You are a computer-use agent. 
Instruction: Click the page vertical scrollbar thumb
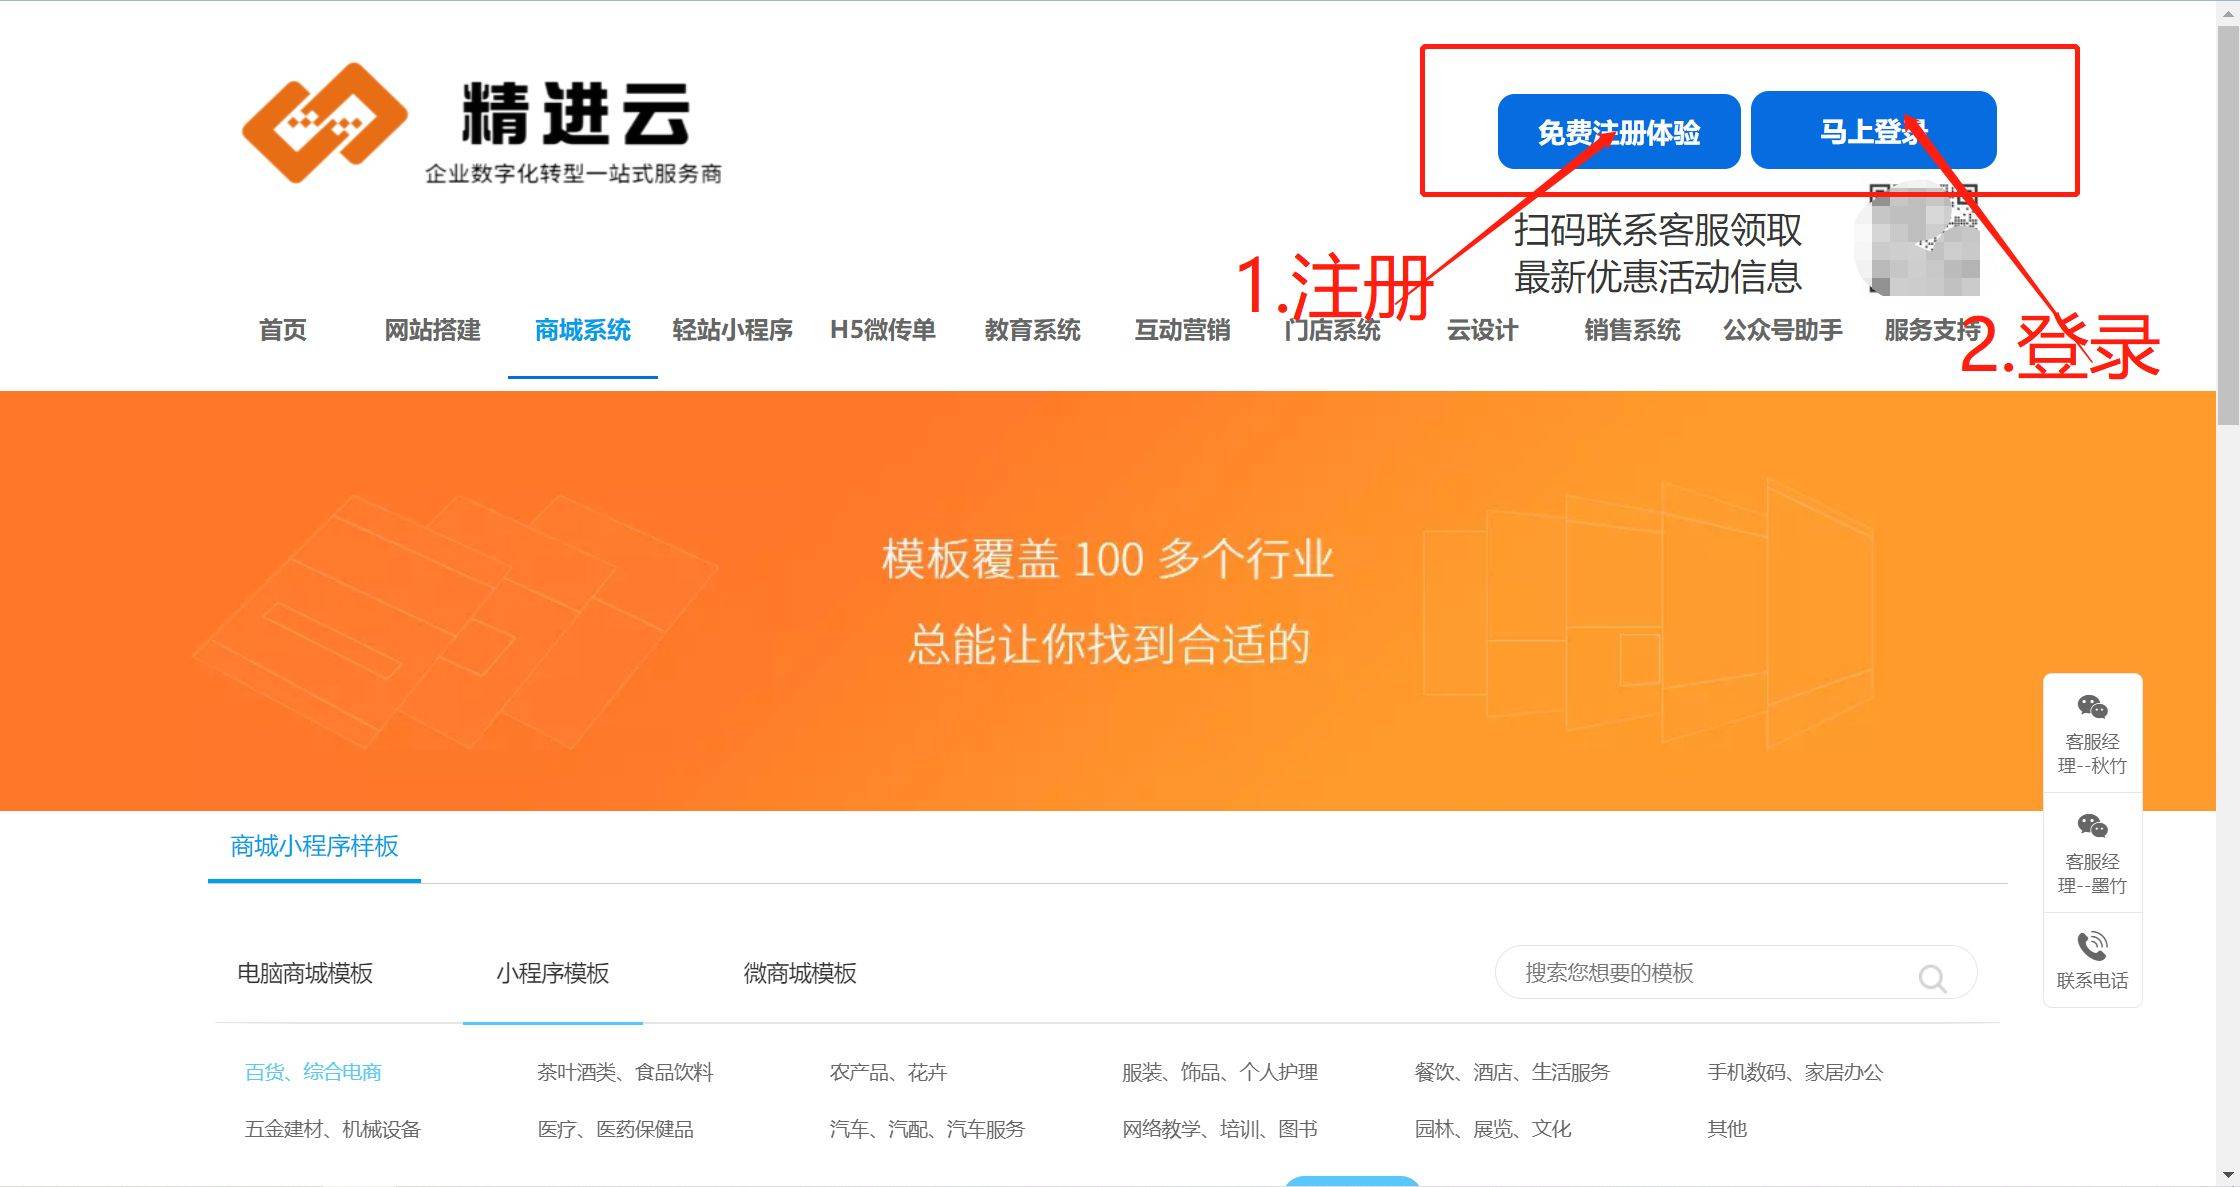(x=2228, y=225)
